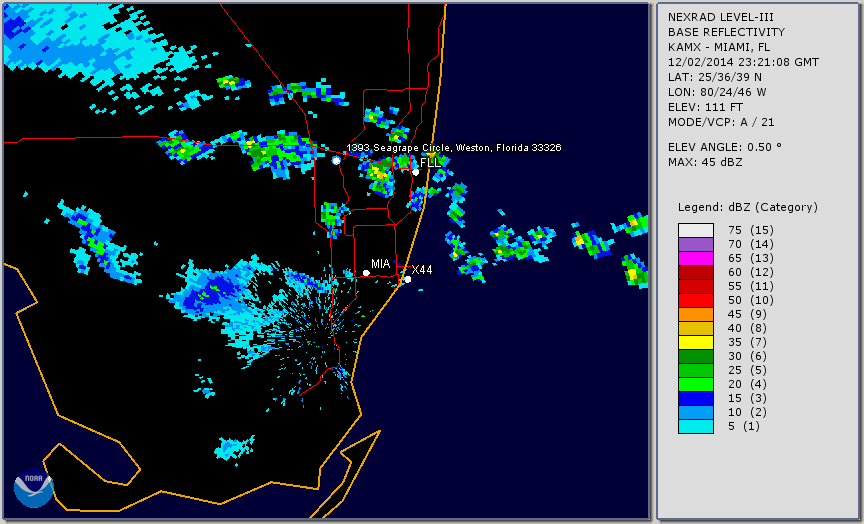This screenshot has width=864, height=524.
Task: Click the FLL map label
Action: 430,163
